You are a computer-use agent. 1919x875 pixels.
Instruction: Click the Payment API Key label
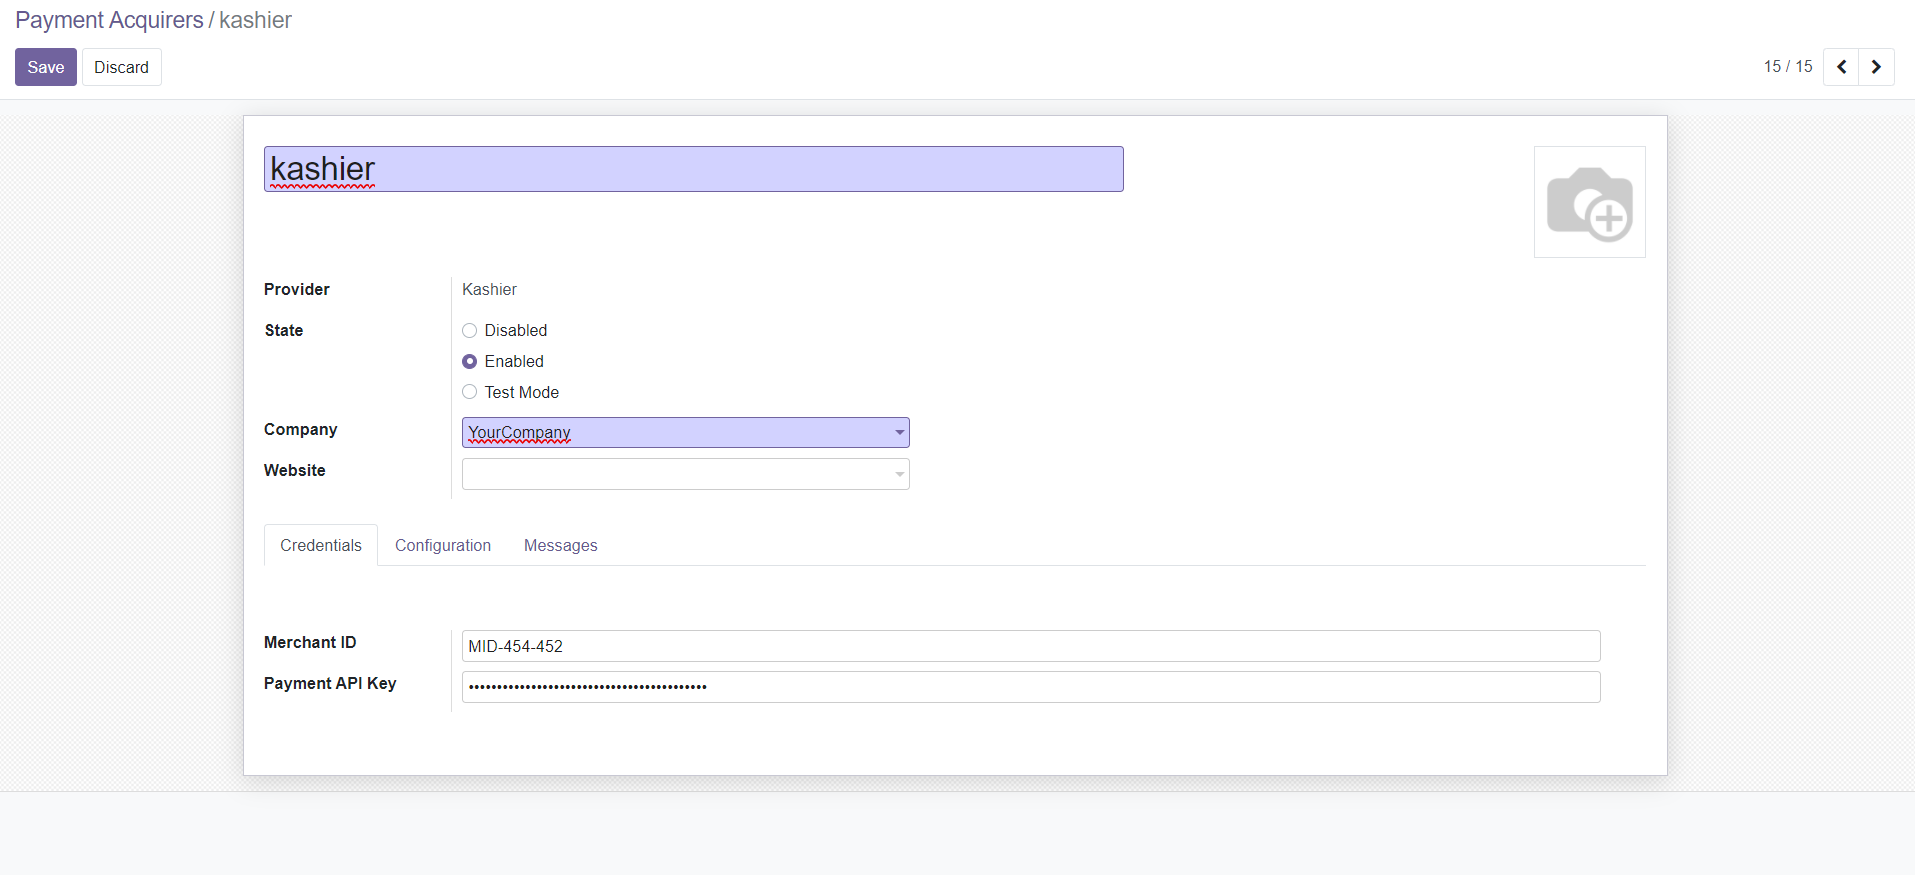pyautogui.click(x=330, y=683)
